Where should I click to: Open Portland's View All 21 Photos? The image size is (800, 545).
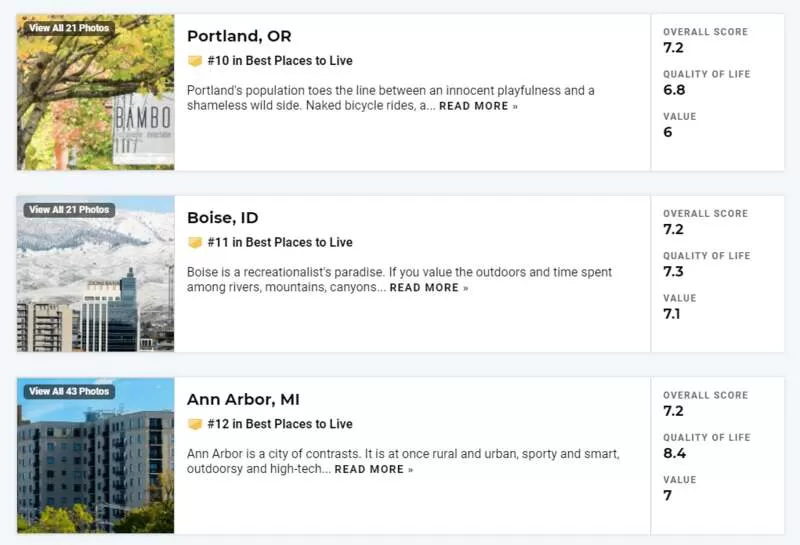point(69,28)
